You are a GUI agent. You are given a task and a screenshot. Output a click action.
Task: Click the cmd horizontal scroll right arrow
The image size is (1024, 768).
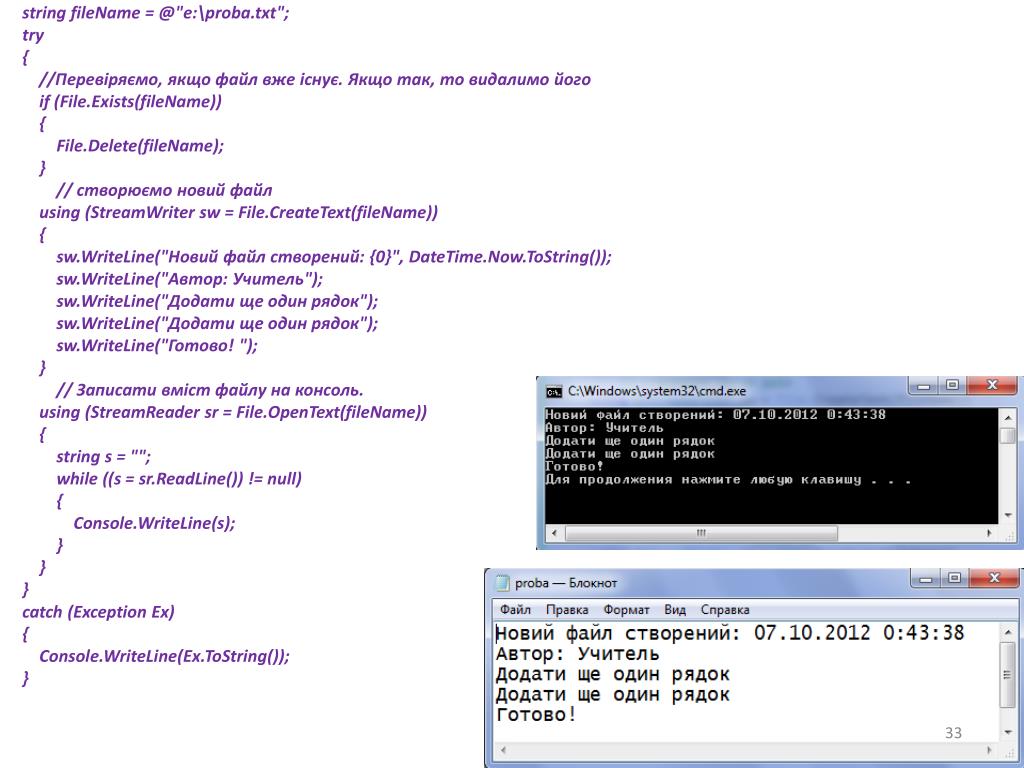coord(989,533)
